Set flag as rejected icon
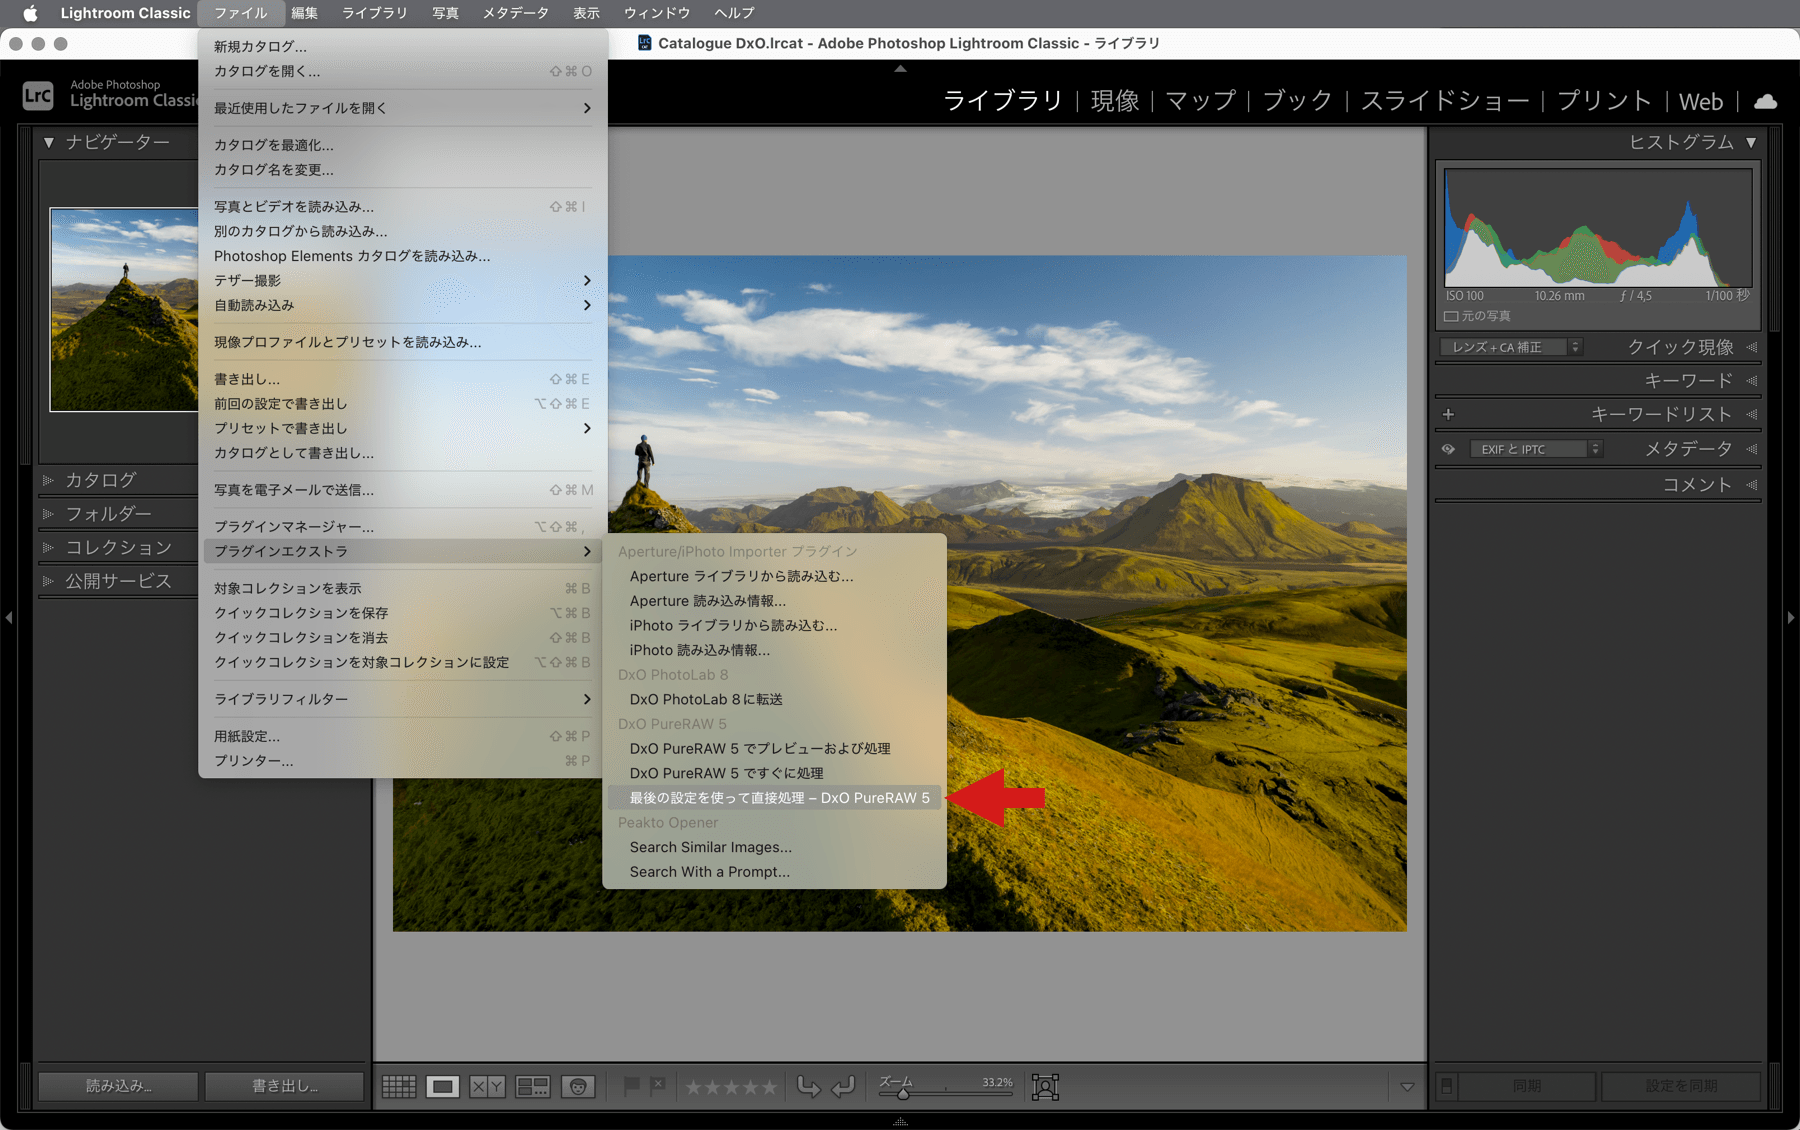This screenshot has width=1800, height=1130. point(657,1086)
